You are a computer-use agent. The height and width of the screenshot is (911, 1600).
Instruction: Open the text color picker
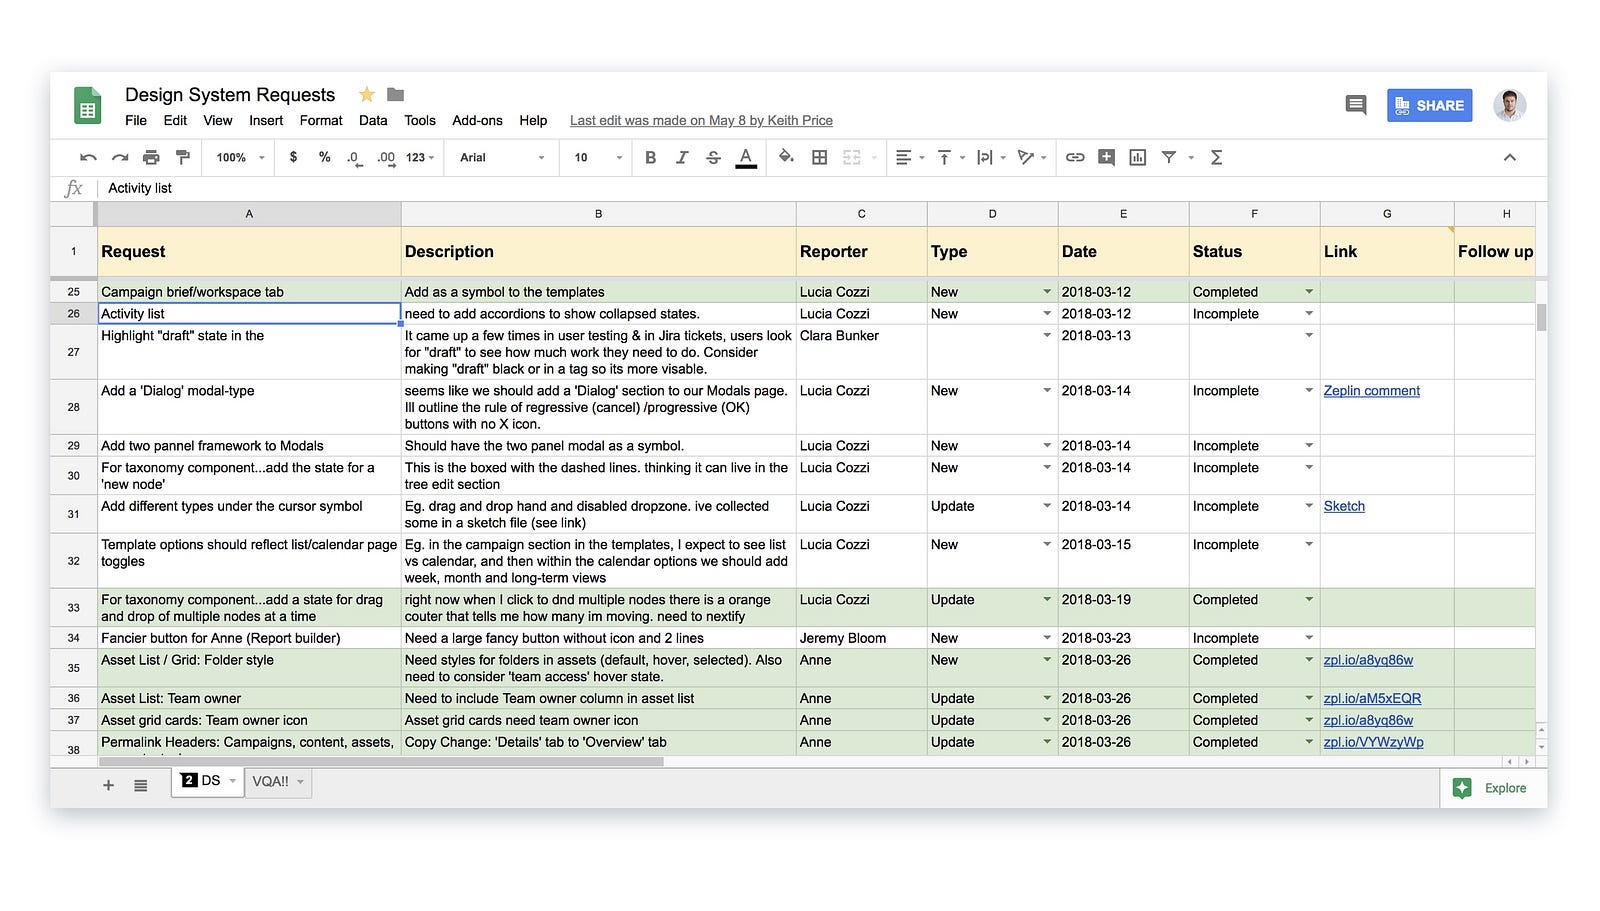(746, 157)
